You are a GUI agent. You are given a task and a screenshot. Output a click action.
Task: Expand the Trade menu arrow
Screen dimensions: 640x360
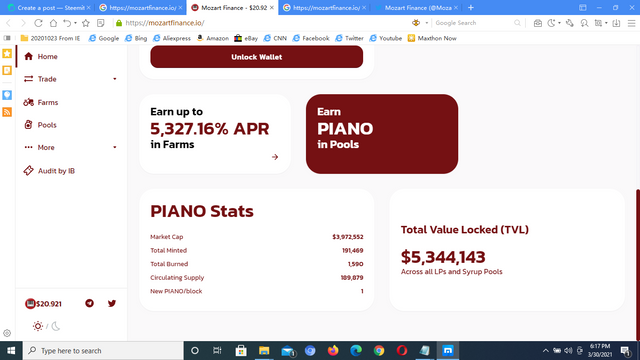(115, 79)
